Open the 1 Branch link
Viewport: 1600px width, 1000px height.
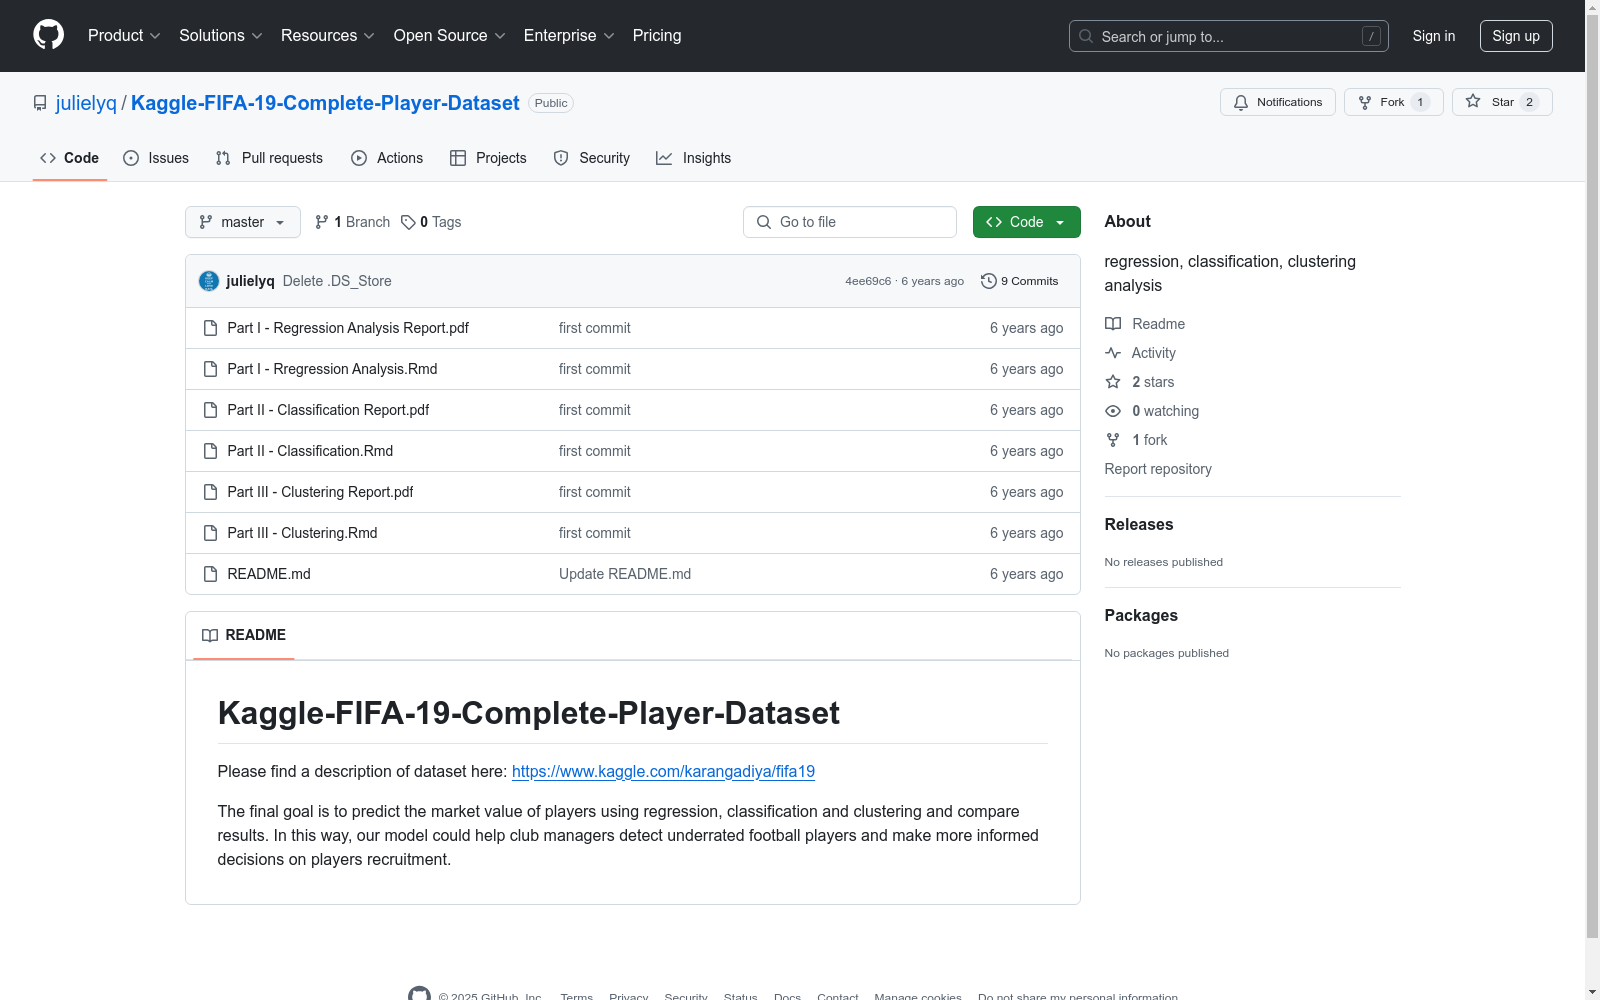point(352,222)
